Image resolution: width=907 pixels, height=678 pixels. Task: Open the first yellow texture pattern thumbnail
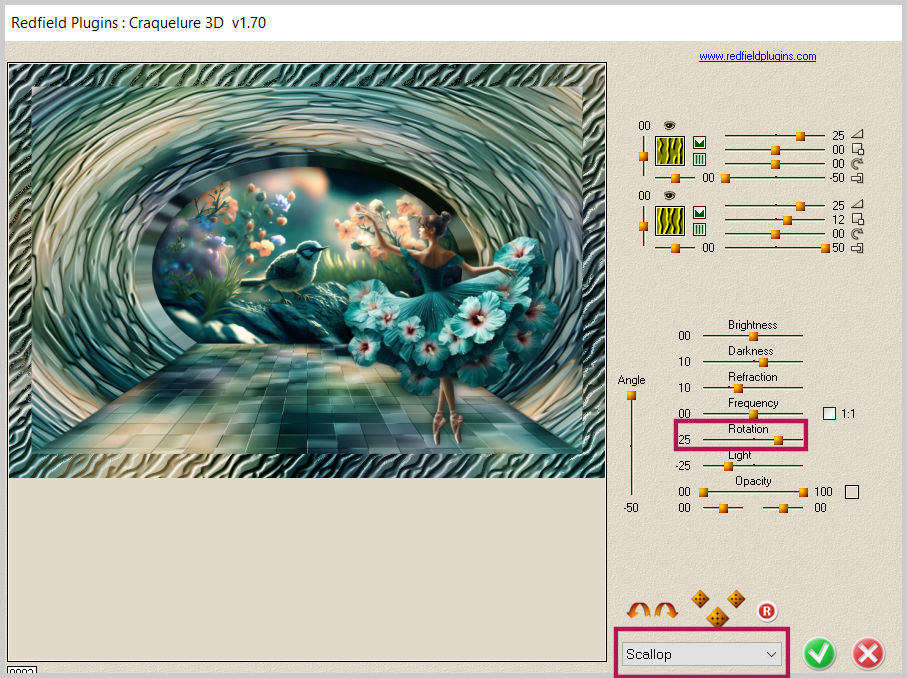(670, 151)
